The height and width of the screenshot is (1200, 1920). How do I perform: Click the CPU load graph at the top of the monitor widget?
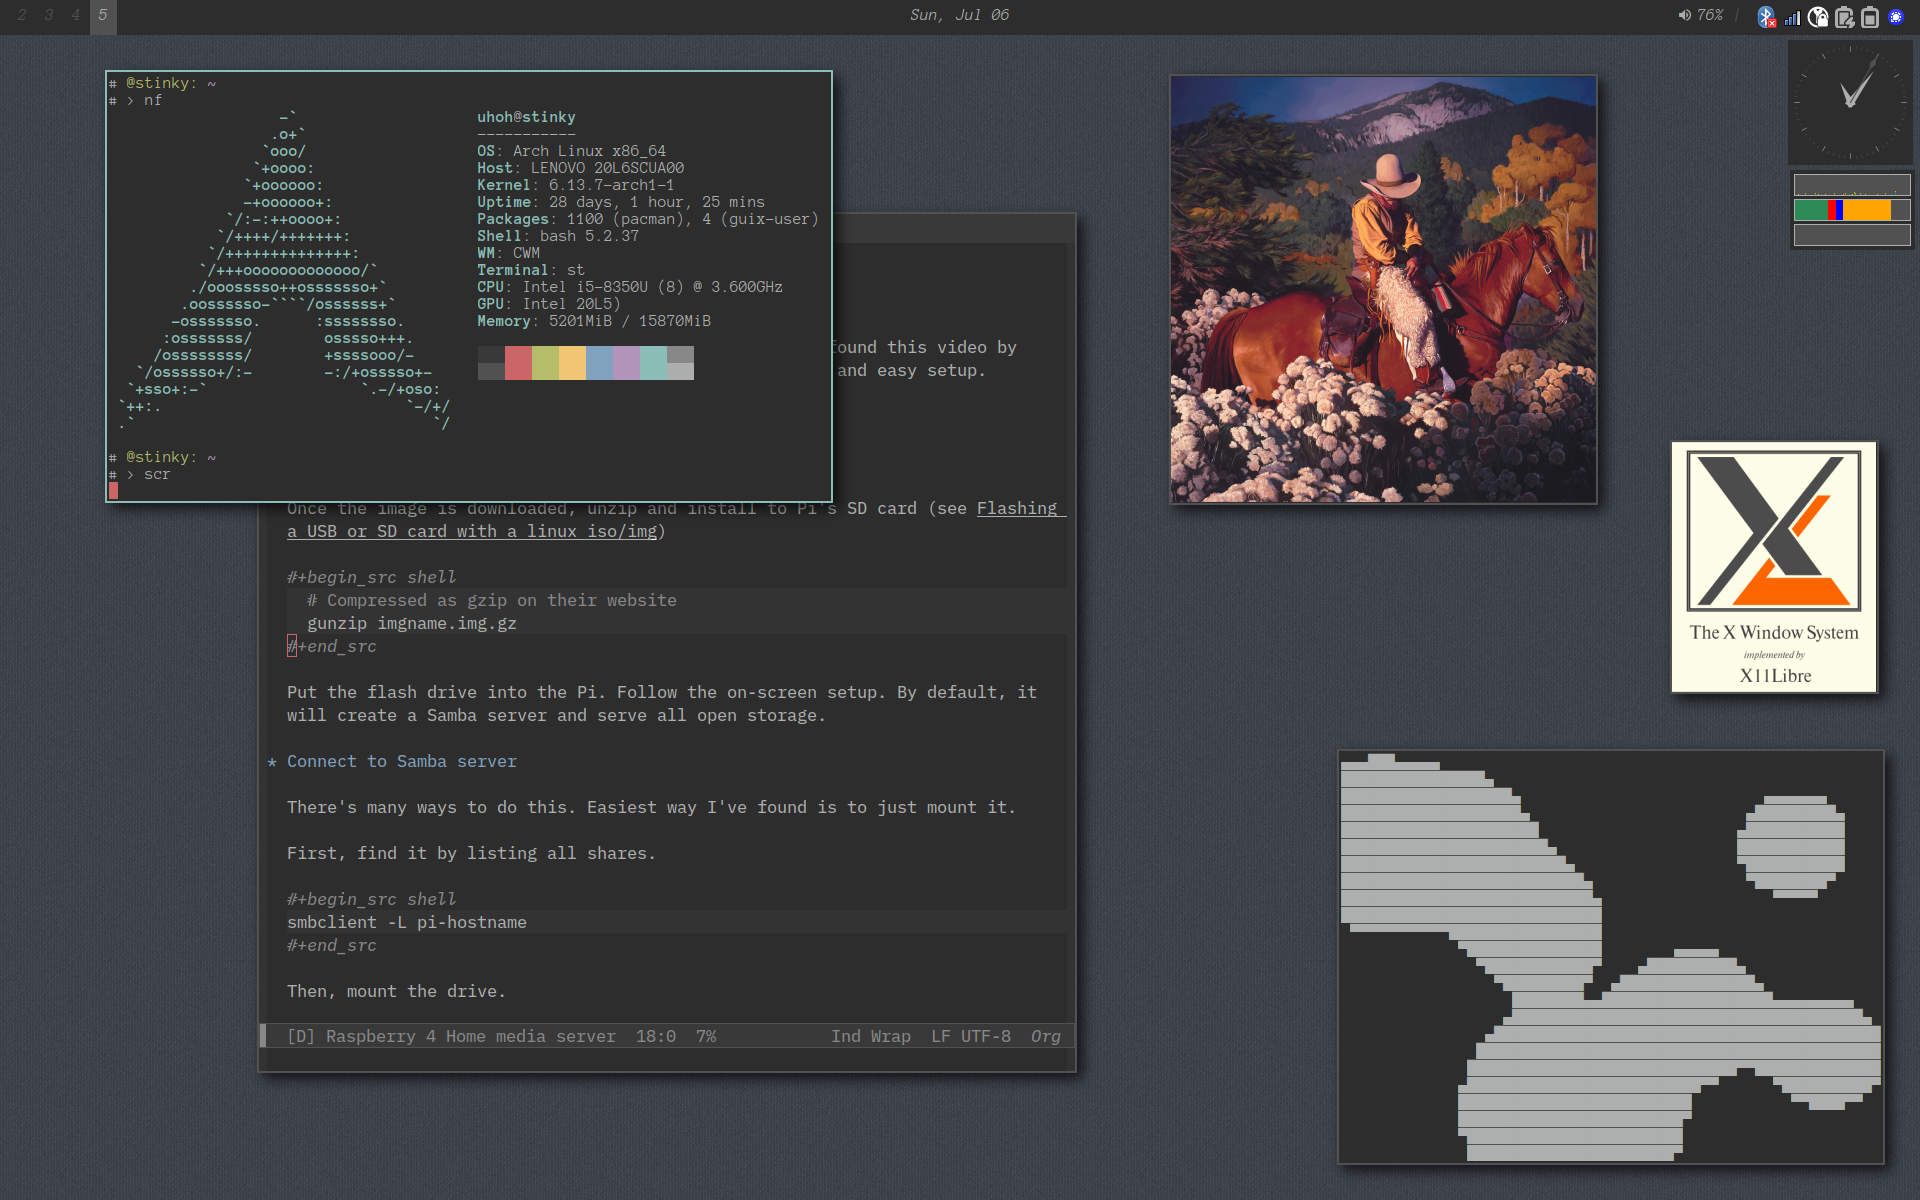1852,185
